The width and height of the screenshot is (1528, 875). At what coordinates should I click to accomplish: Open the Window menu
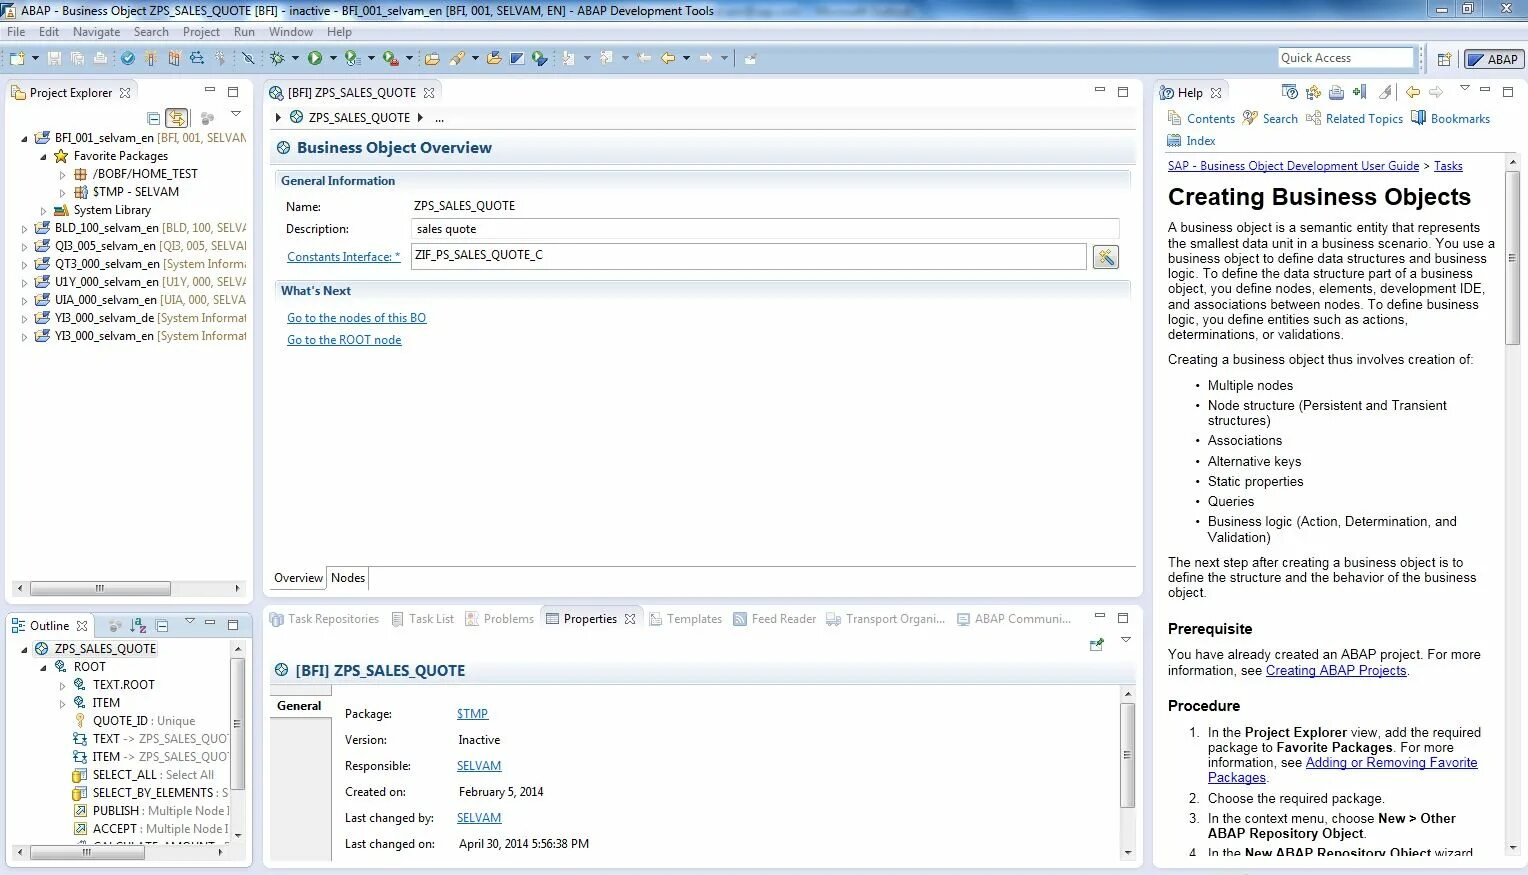[x=291, y=32]
